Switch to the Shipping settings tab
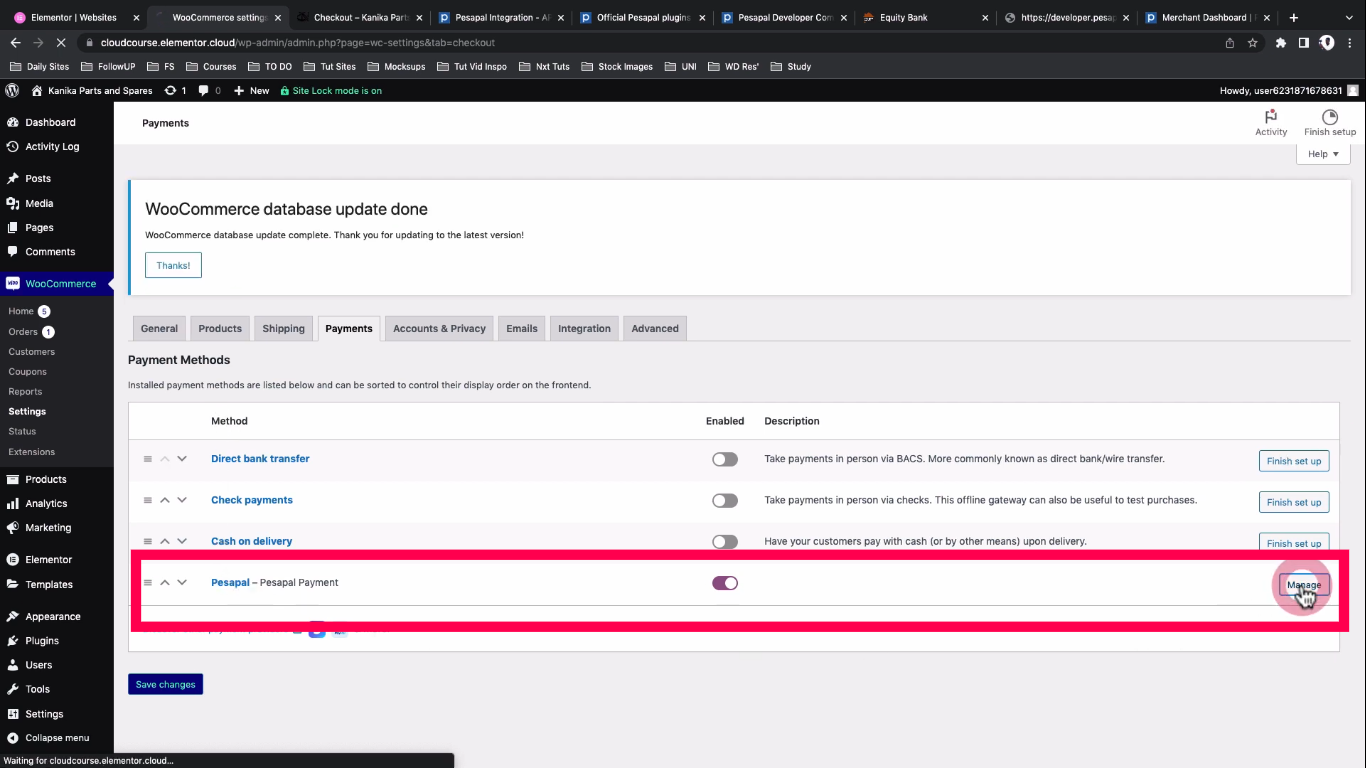The image size is (1366, 768). point(283,328)
